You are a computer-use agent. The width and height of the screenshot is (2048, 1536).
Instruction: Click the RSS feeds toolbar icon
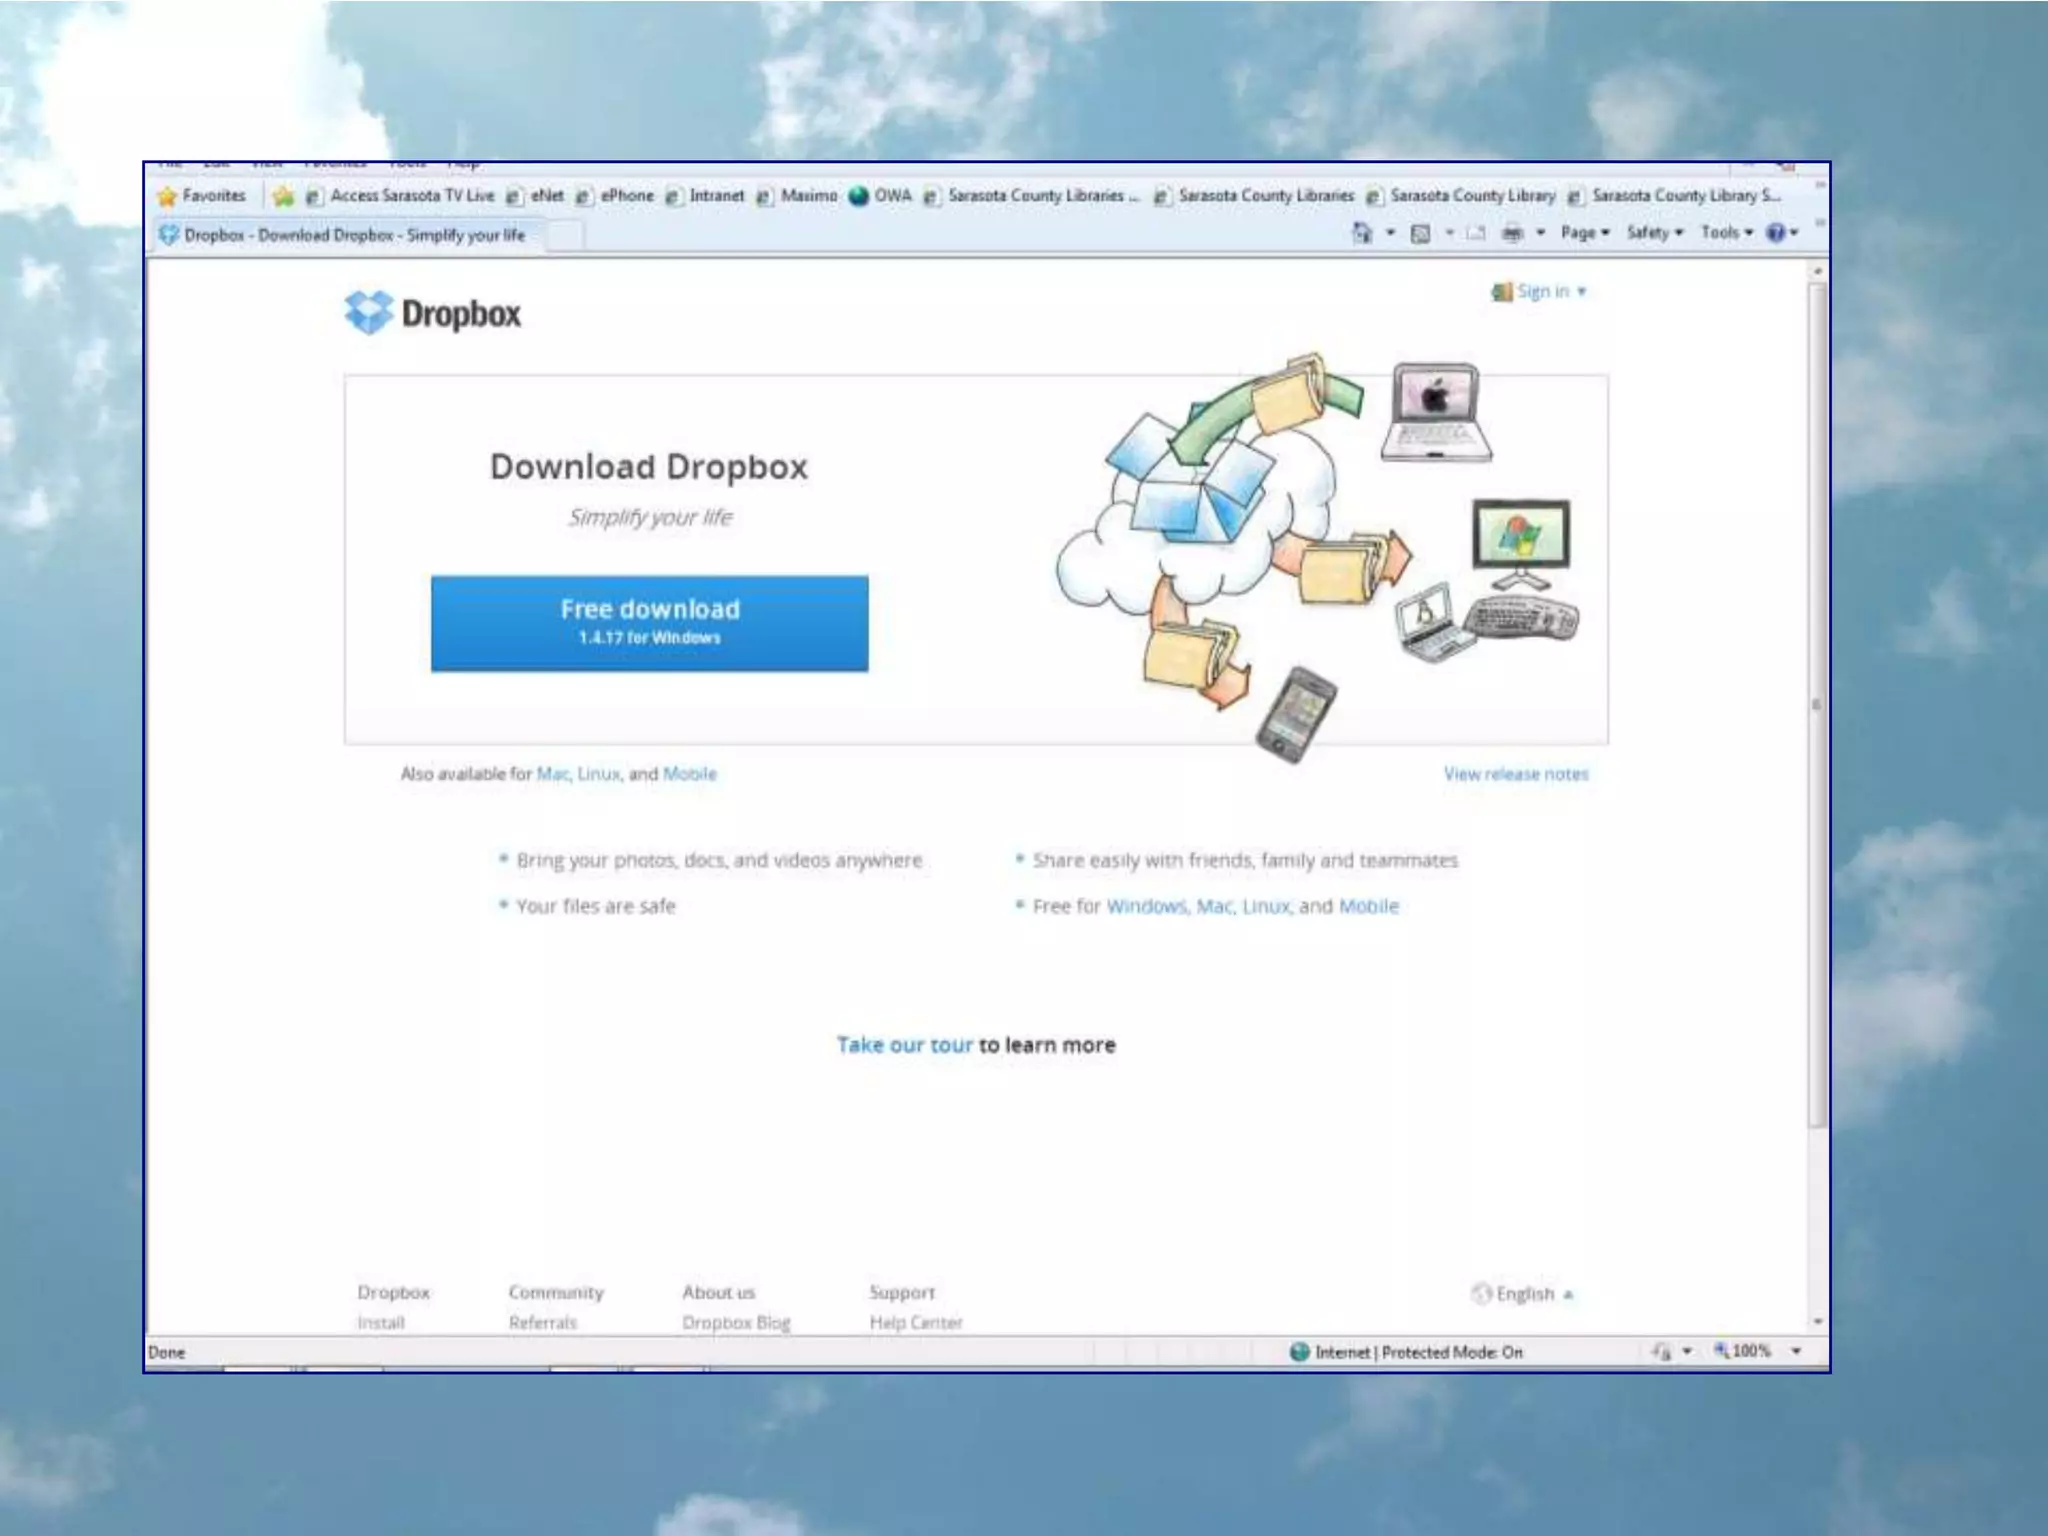click(1420, 233)
